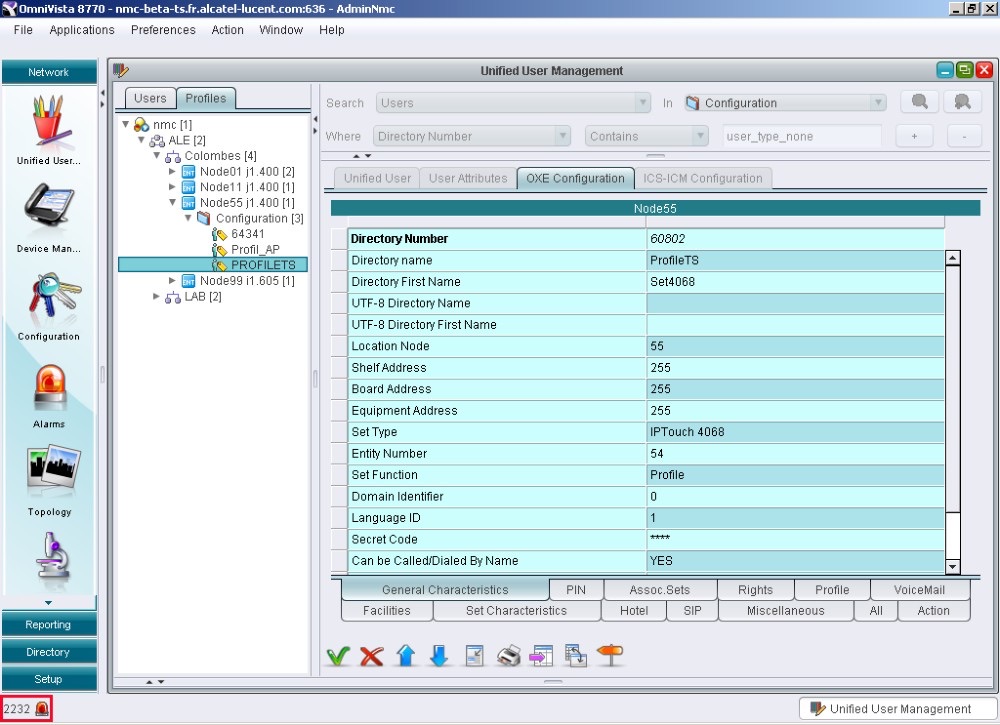Viewport: 1000px width, 725px height.
Task: Expand the LAB [2] tree node
Action: coord(156,297)
